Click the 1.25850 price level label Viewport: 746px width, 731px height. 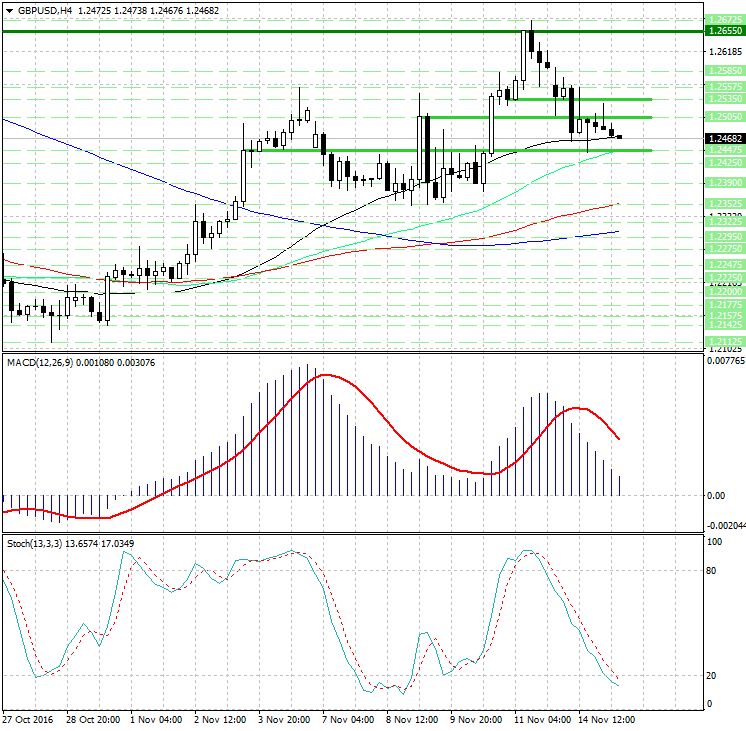pos(723,71)
